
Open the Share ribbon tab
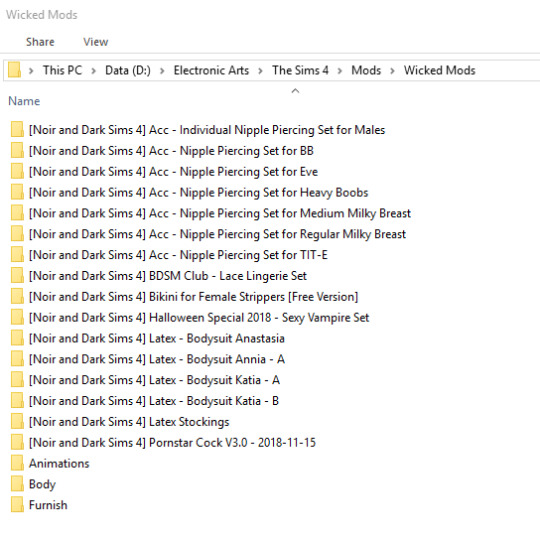[40, 42]
